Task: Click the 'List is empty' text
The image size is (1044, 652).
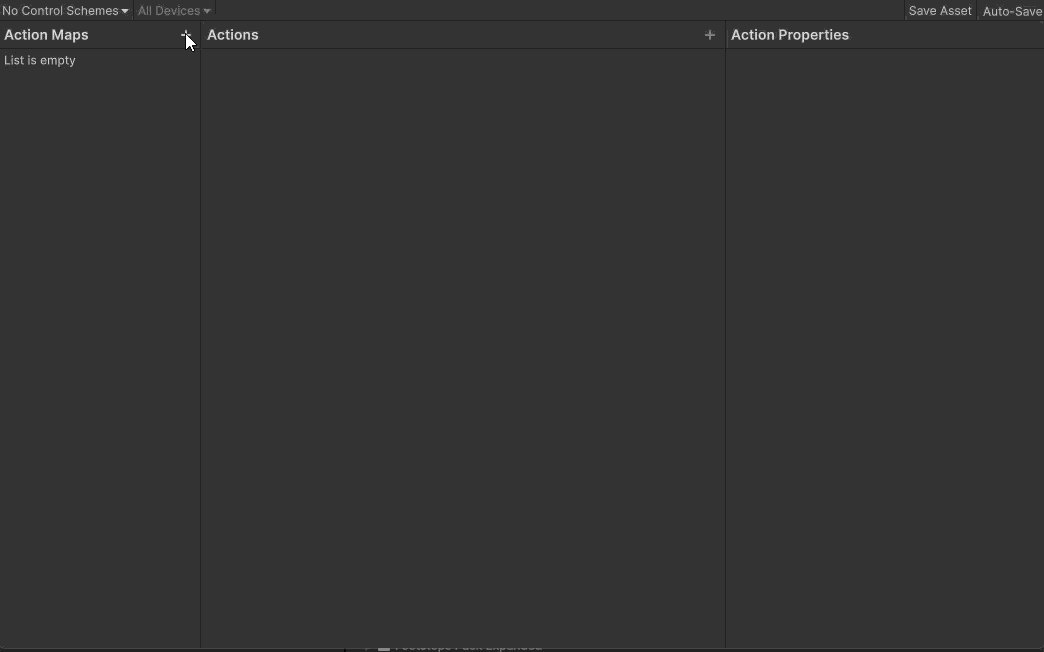Action: click(x=40, y=61)
